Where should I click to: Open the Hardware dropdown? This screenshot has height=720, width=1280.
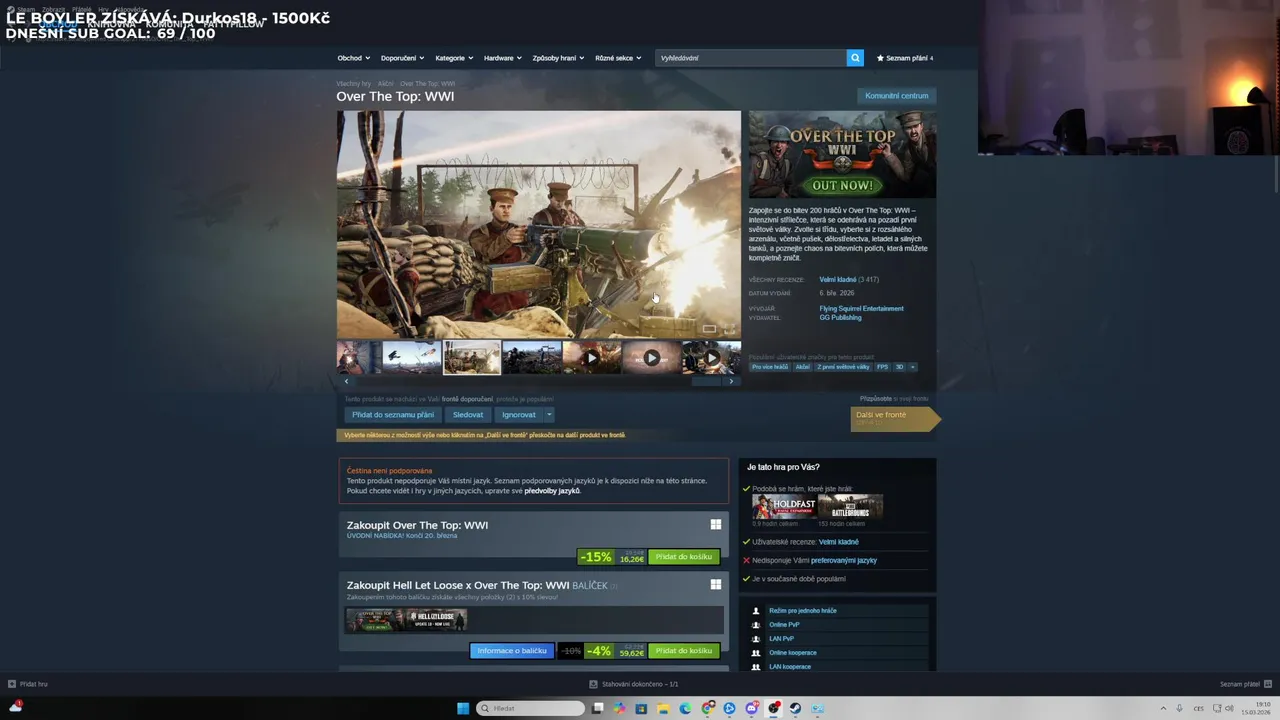point(502,58)
